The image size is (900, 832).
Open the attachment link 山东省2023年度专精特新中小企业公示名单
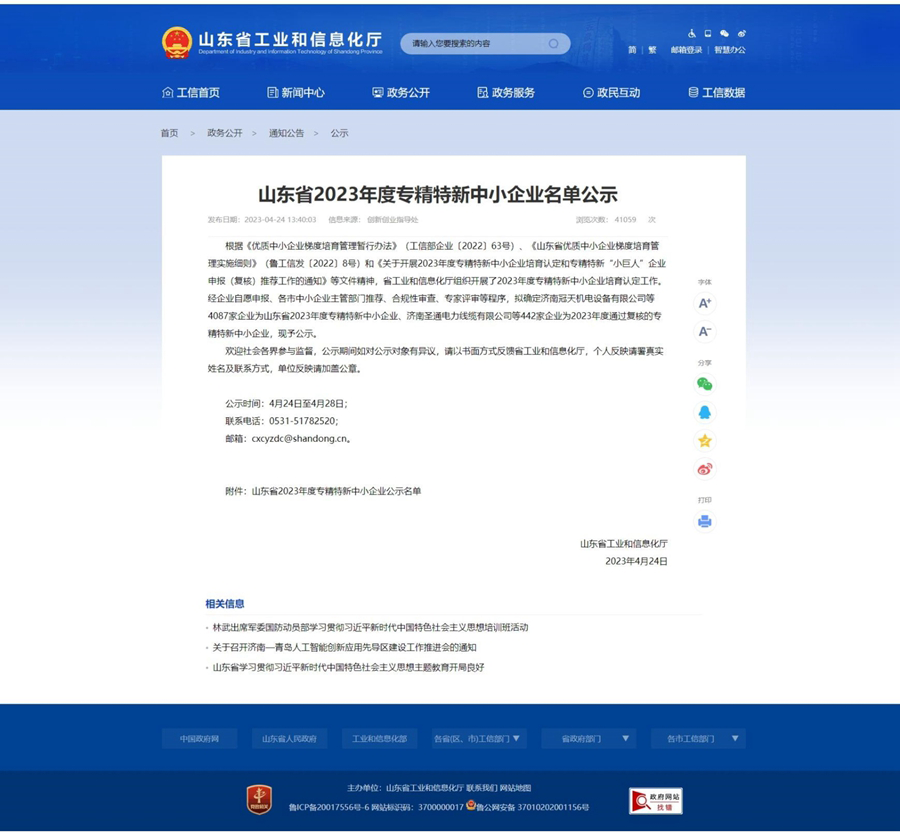[336, 491]
